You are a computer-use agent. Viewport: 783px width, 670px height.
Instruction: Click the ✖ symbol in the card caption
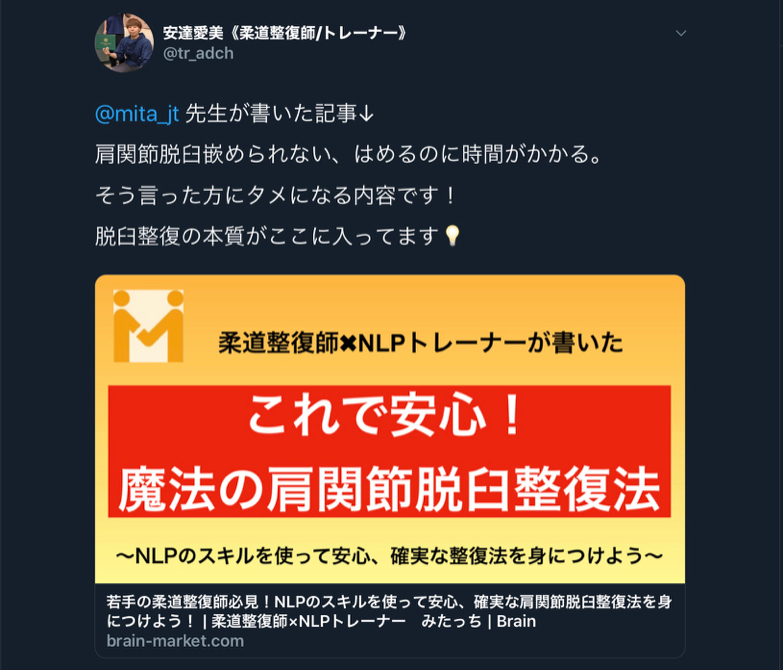[349, 343]
